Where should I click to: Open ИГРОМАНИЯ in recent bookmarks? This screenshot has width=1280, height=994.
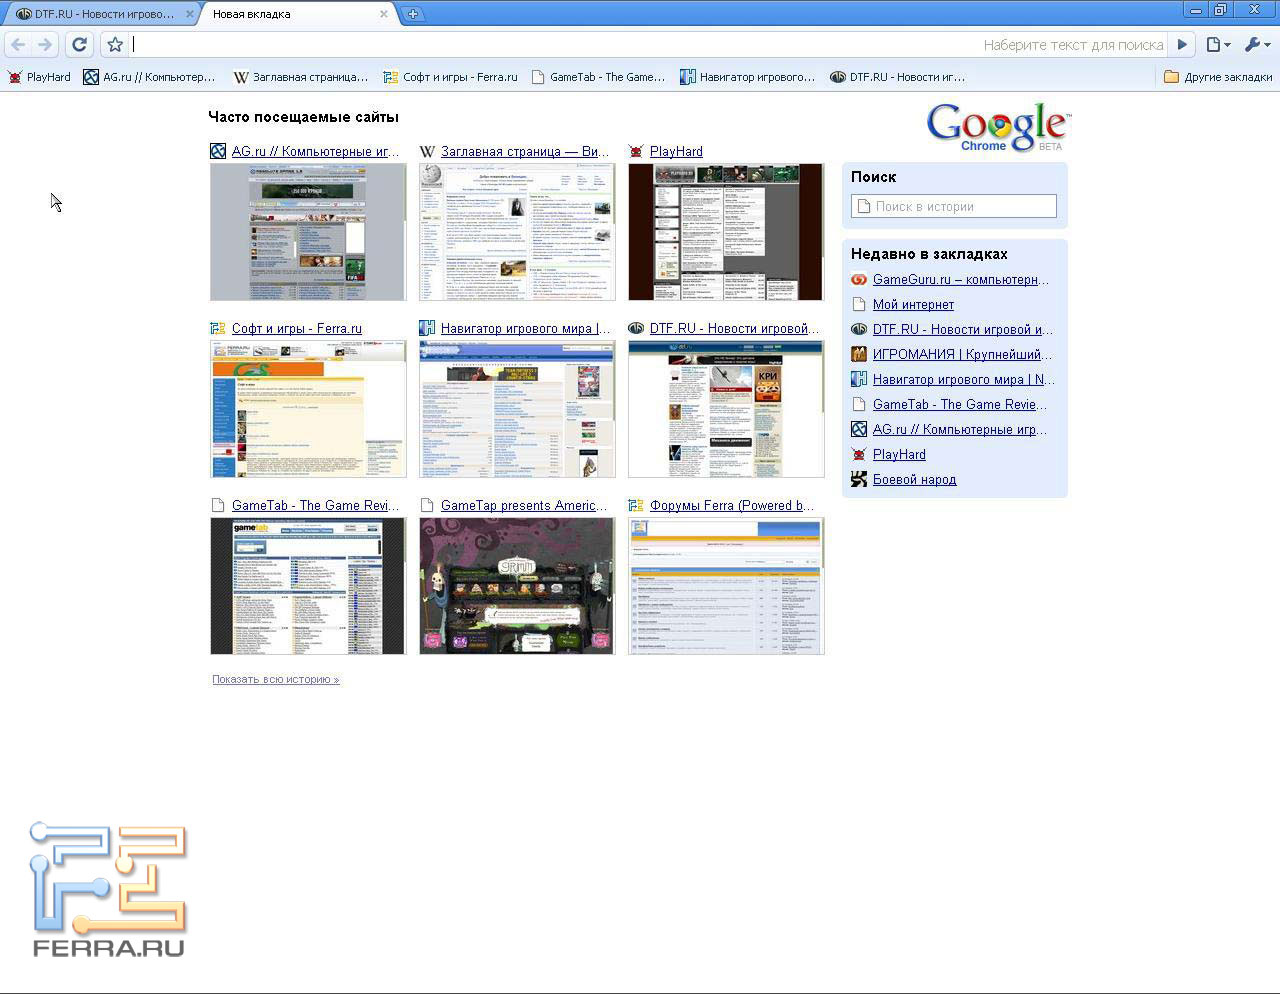coord(962,354)
